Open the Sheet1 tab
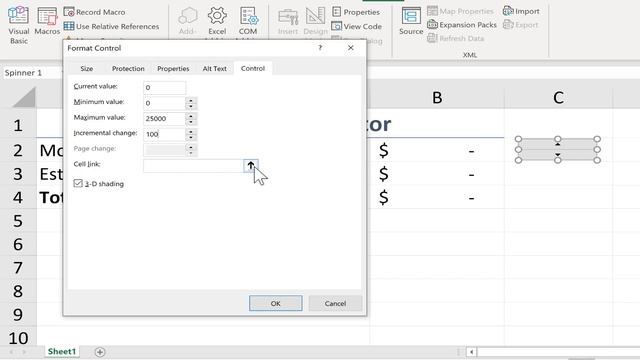 62,351
